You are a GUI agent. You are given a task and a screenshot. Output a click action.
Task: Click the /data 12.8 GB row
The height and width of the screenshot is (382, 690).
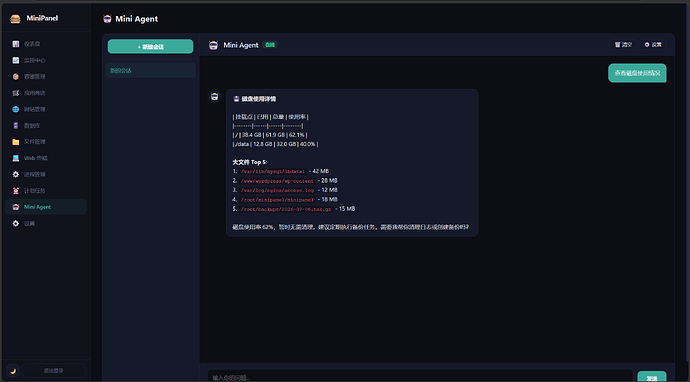275,144
